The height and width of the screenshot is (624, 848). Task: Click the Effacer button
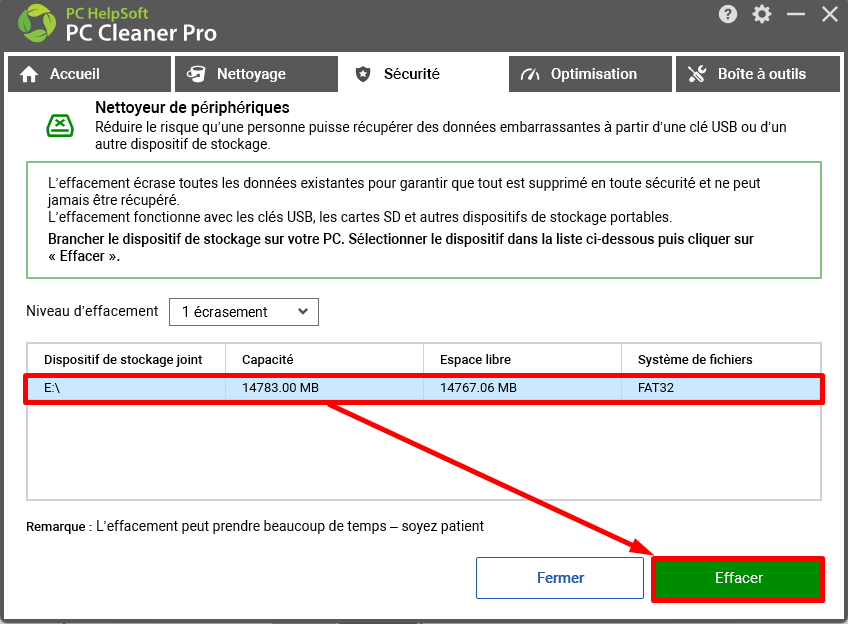coord(738,578)
